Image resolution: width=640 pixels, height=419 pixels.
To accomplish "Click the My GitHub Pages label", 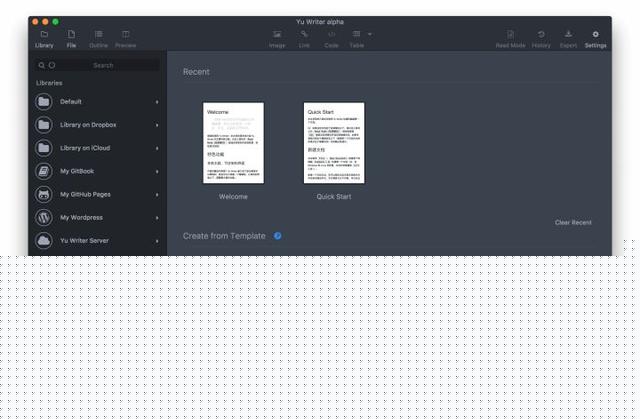I will (x=85, y=195).
